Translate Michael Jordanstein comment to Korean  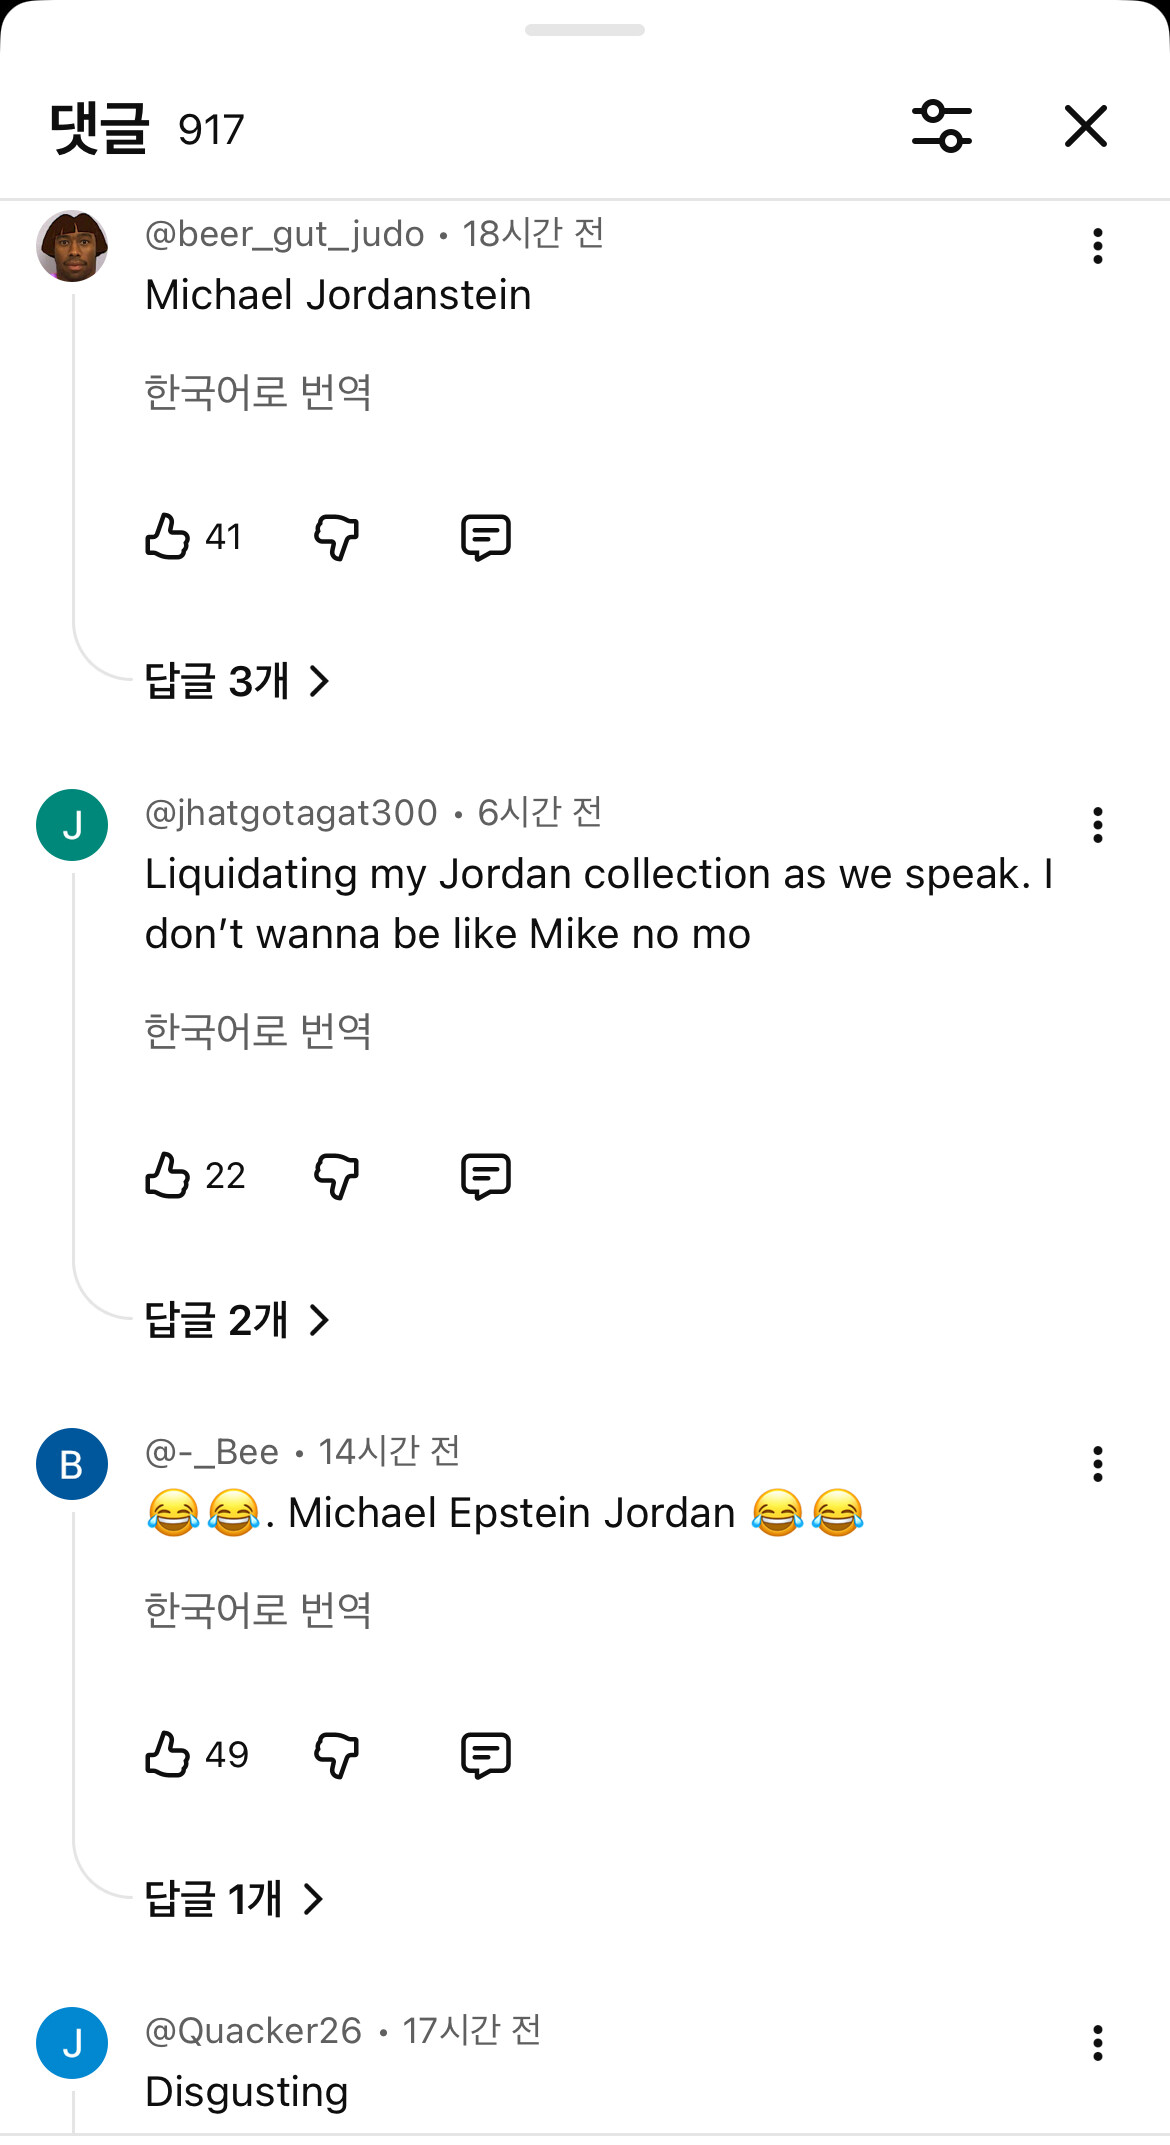coord(258,392)
